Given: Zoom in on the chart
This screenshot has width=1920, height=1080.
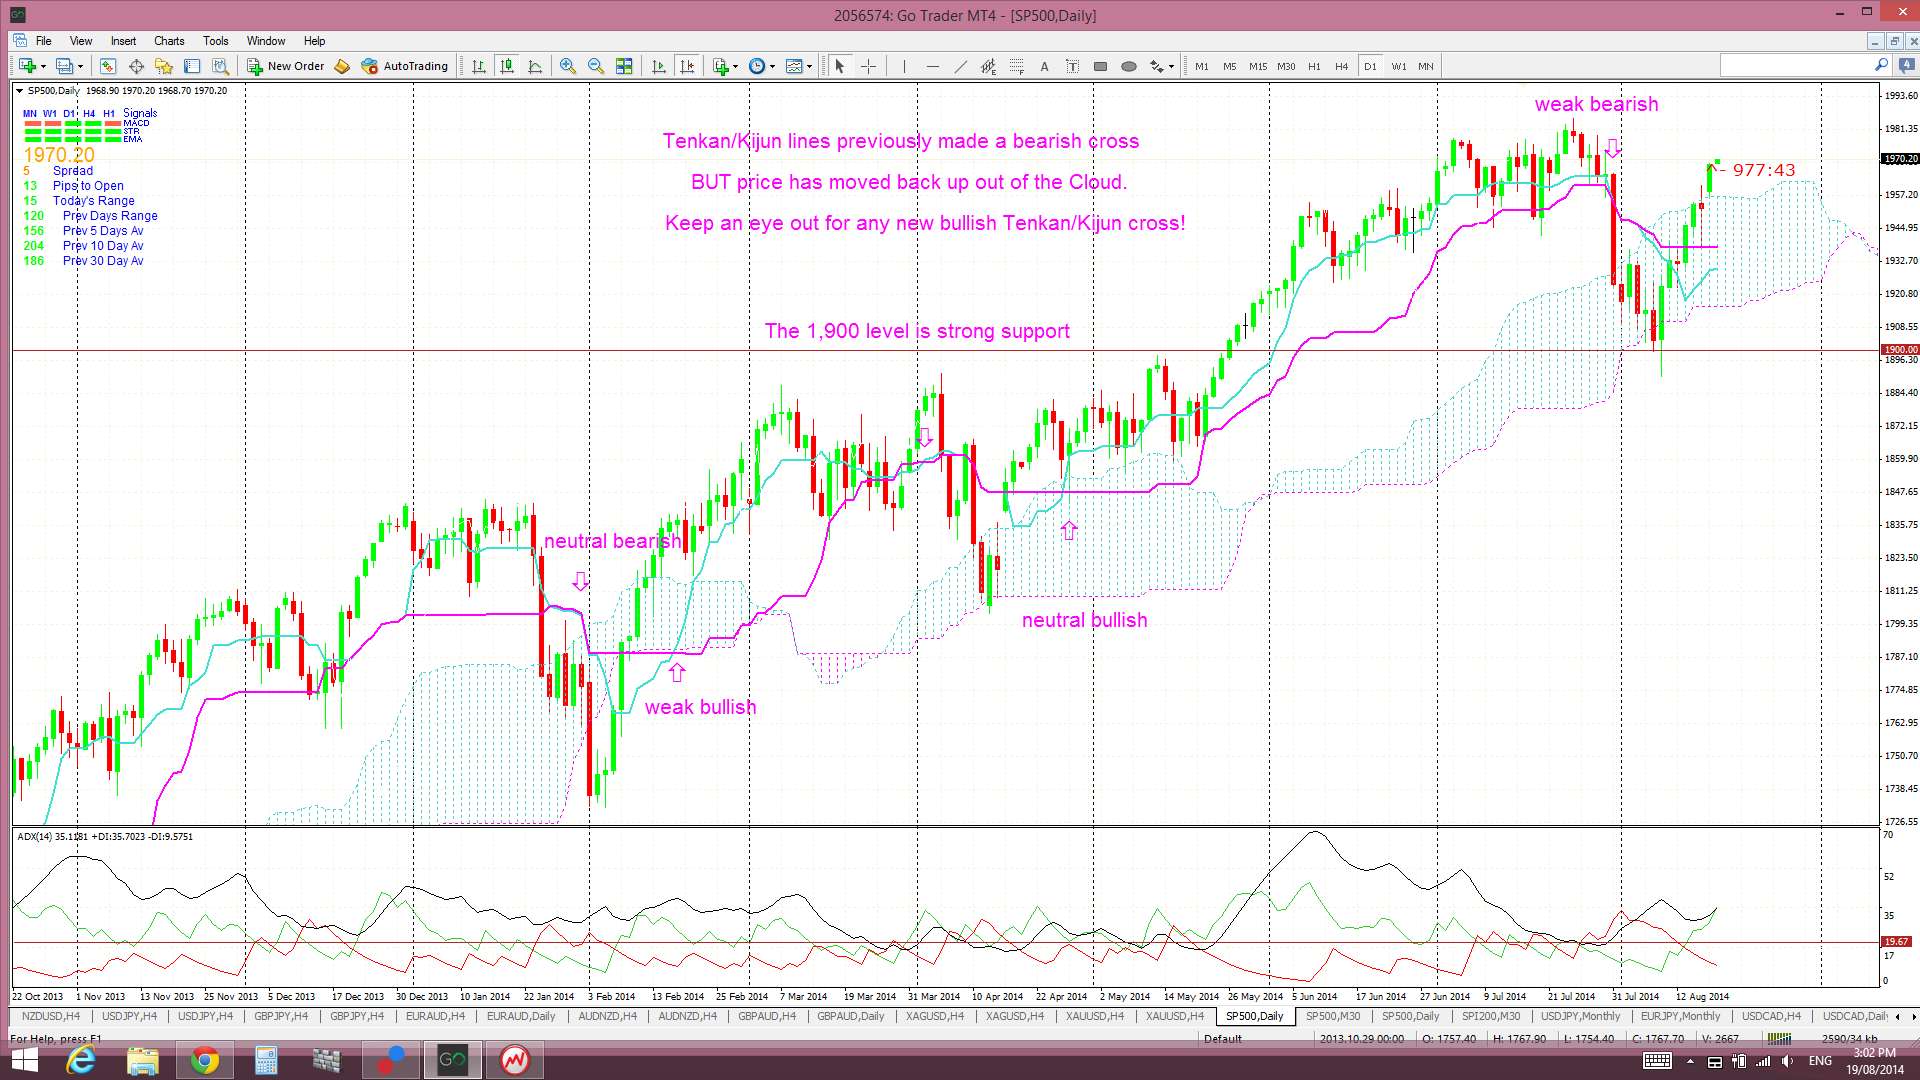Looking at the screenshot, I should coord(568,66).
